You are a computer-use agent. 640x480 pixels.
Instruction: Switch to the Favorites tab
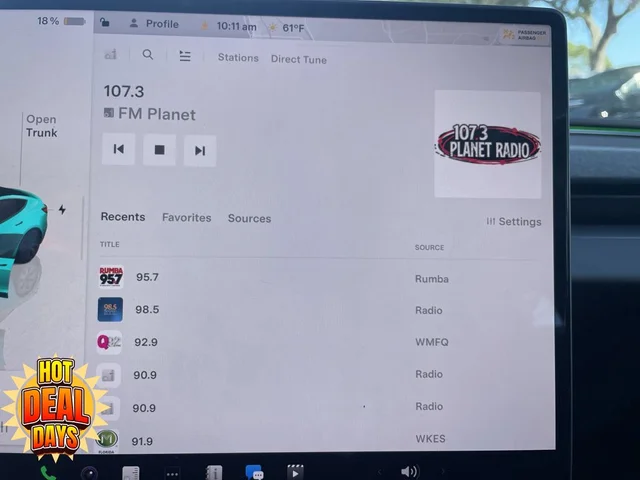[187, 218]
